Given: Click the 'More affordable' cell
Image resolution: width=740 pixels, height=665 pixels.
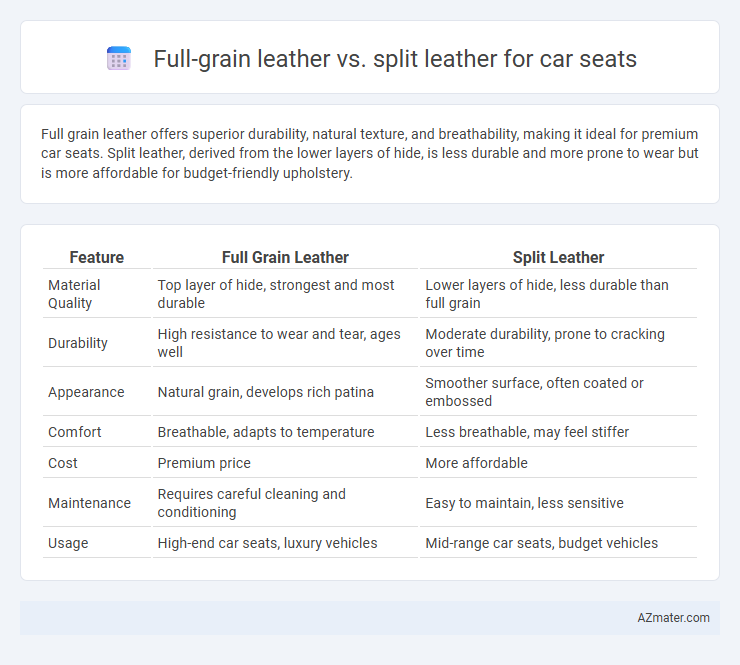Looking at the screenshot, I should (x=558, y=463).
